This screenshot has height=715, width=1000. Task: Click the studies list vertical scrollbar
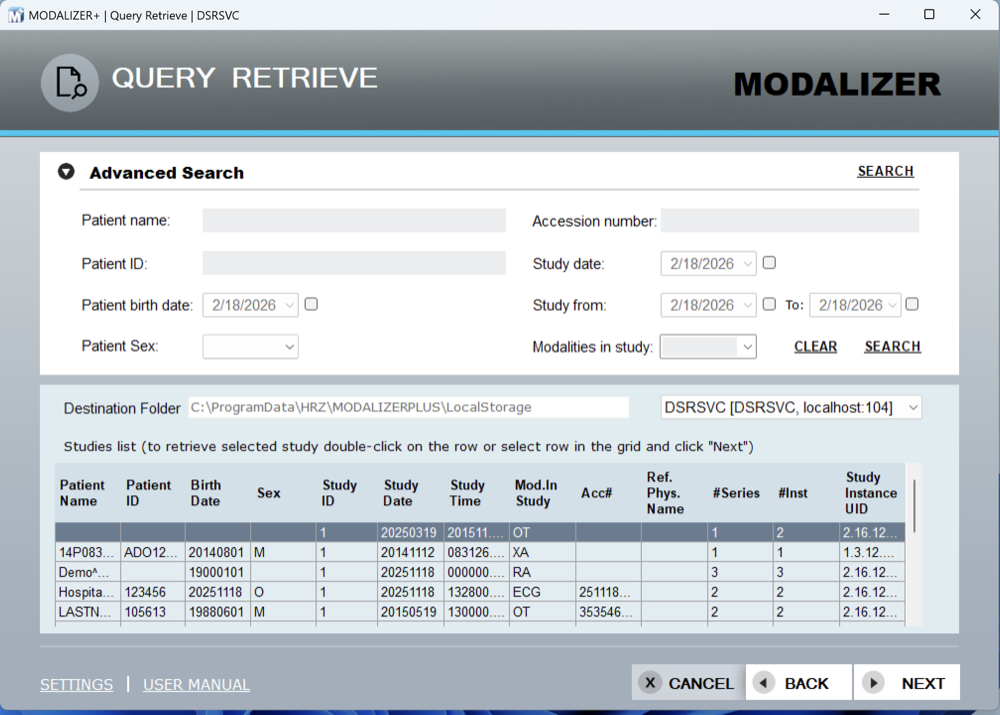[x=915, y=507]
